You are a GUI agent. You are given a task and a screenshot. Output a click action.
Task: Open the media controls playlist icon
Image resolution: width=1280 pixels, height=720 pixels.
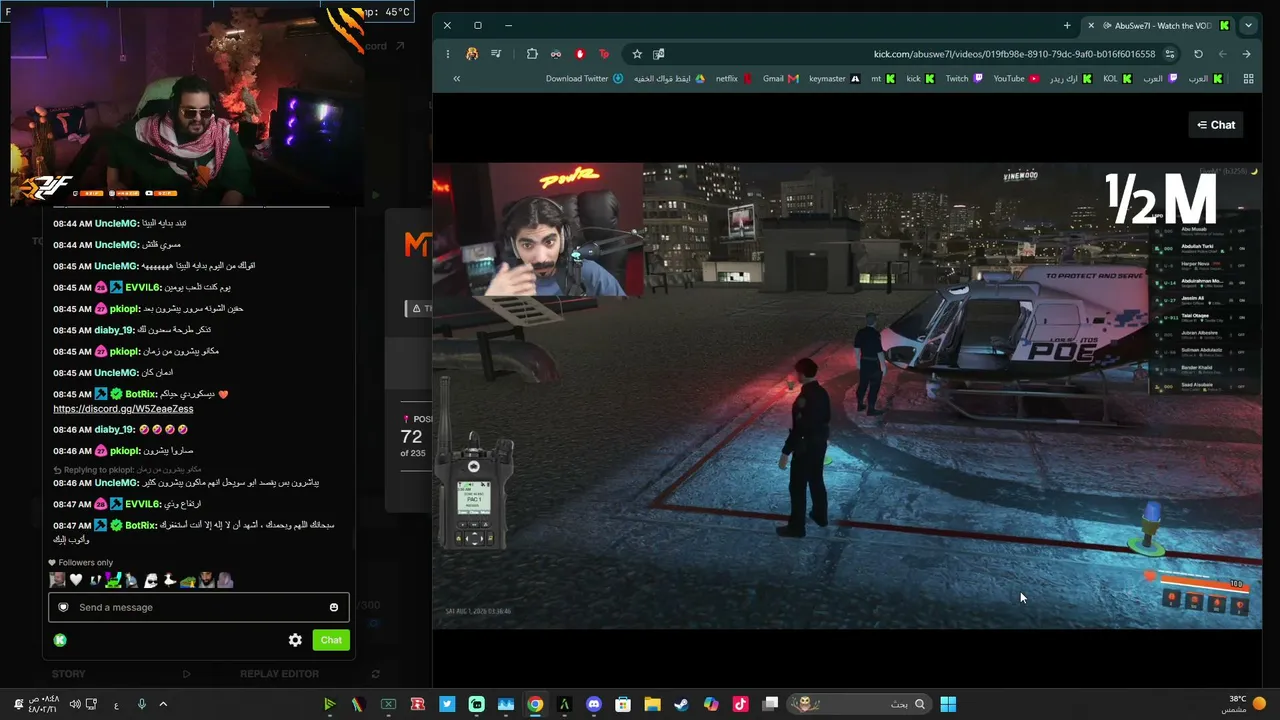click(x=496, y=54)
